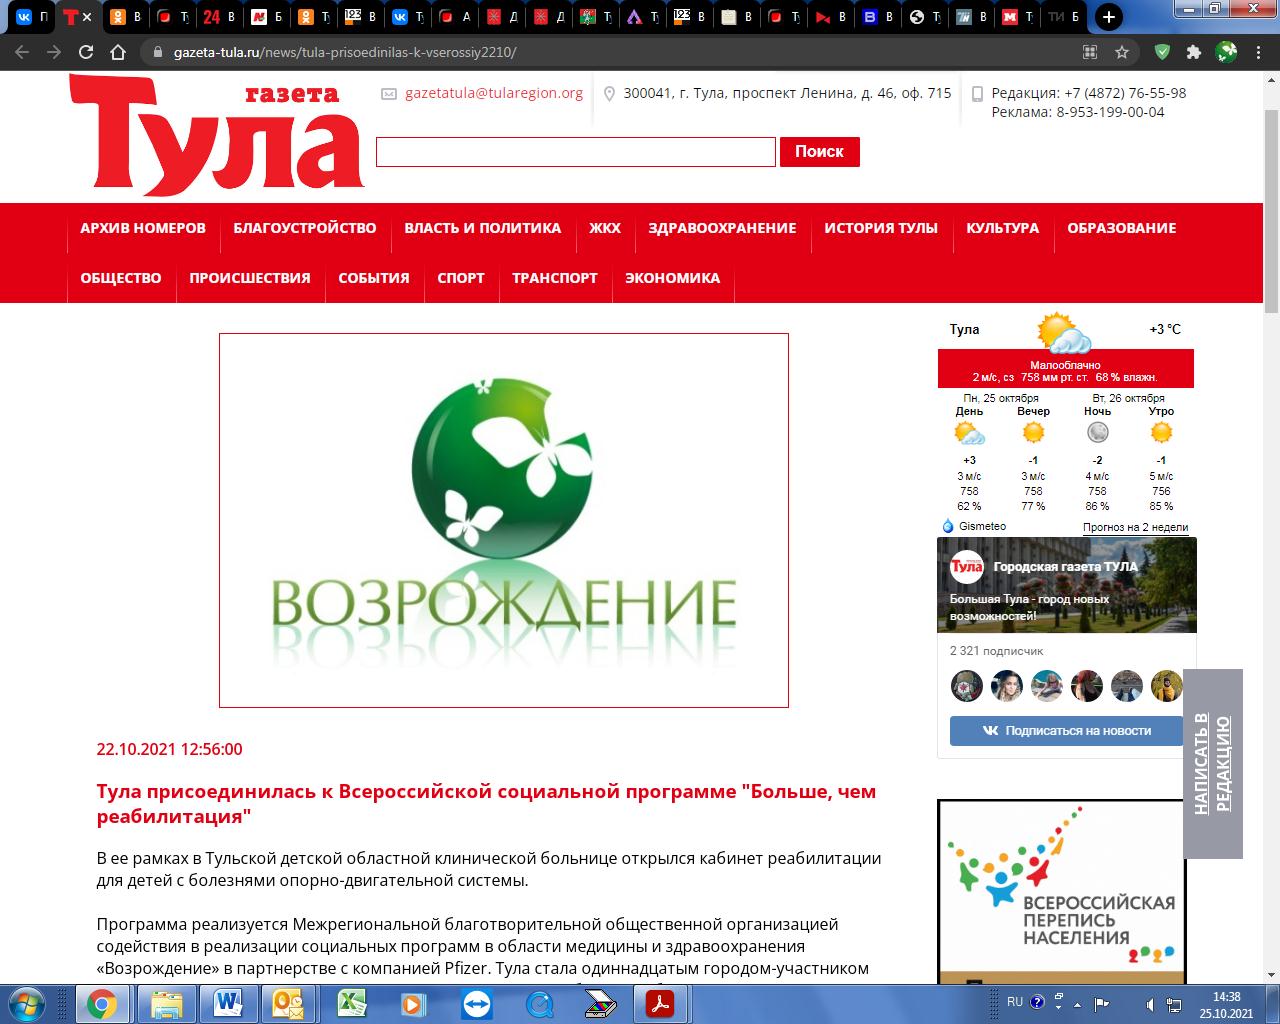The height and width of the screenshot is (1024, 1280).
Task: Bookmark this page with the star icon
Action: coord(1122,52)
